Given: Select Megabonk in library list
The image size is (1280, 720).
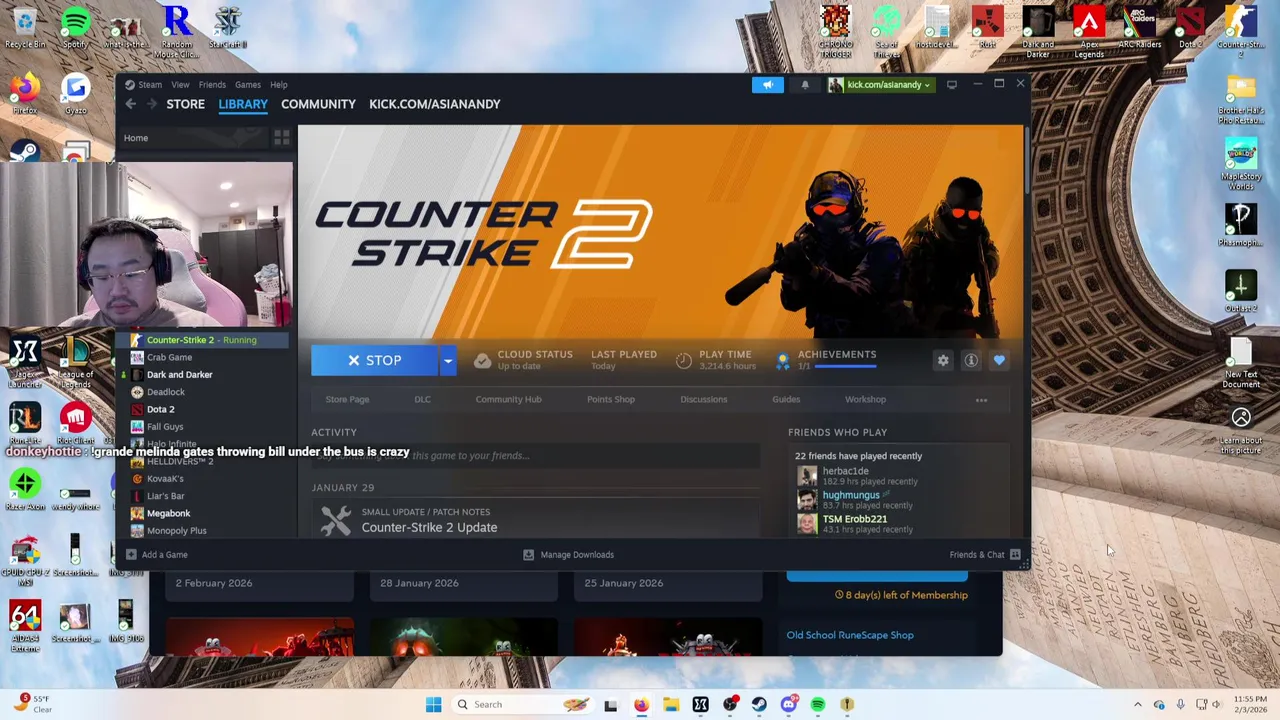Looking at the screenshot, I should click(168, 514).
